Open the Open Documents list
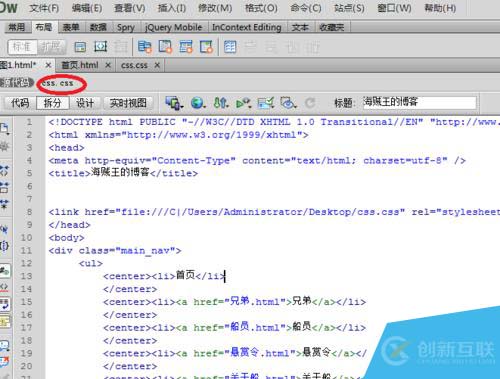This screenshot has height=379, width=500. pyautogui.click(x=4, y=128)
